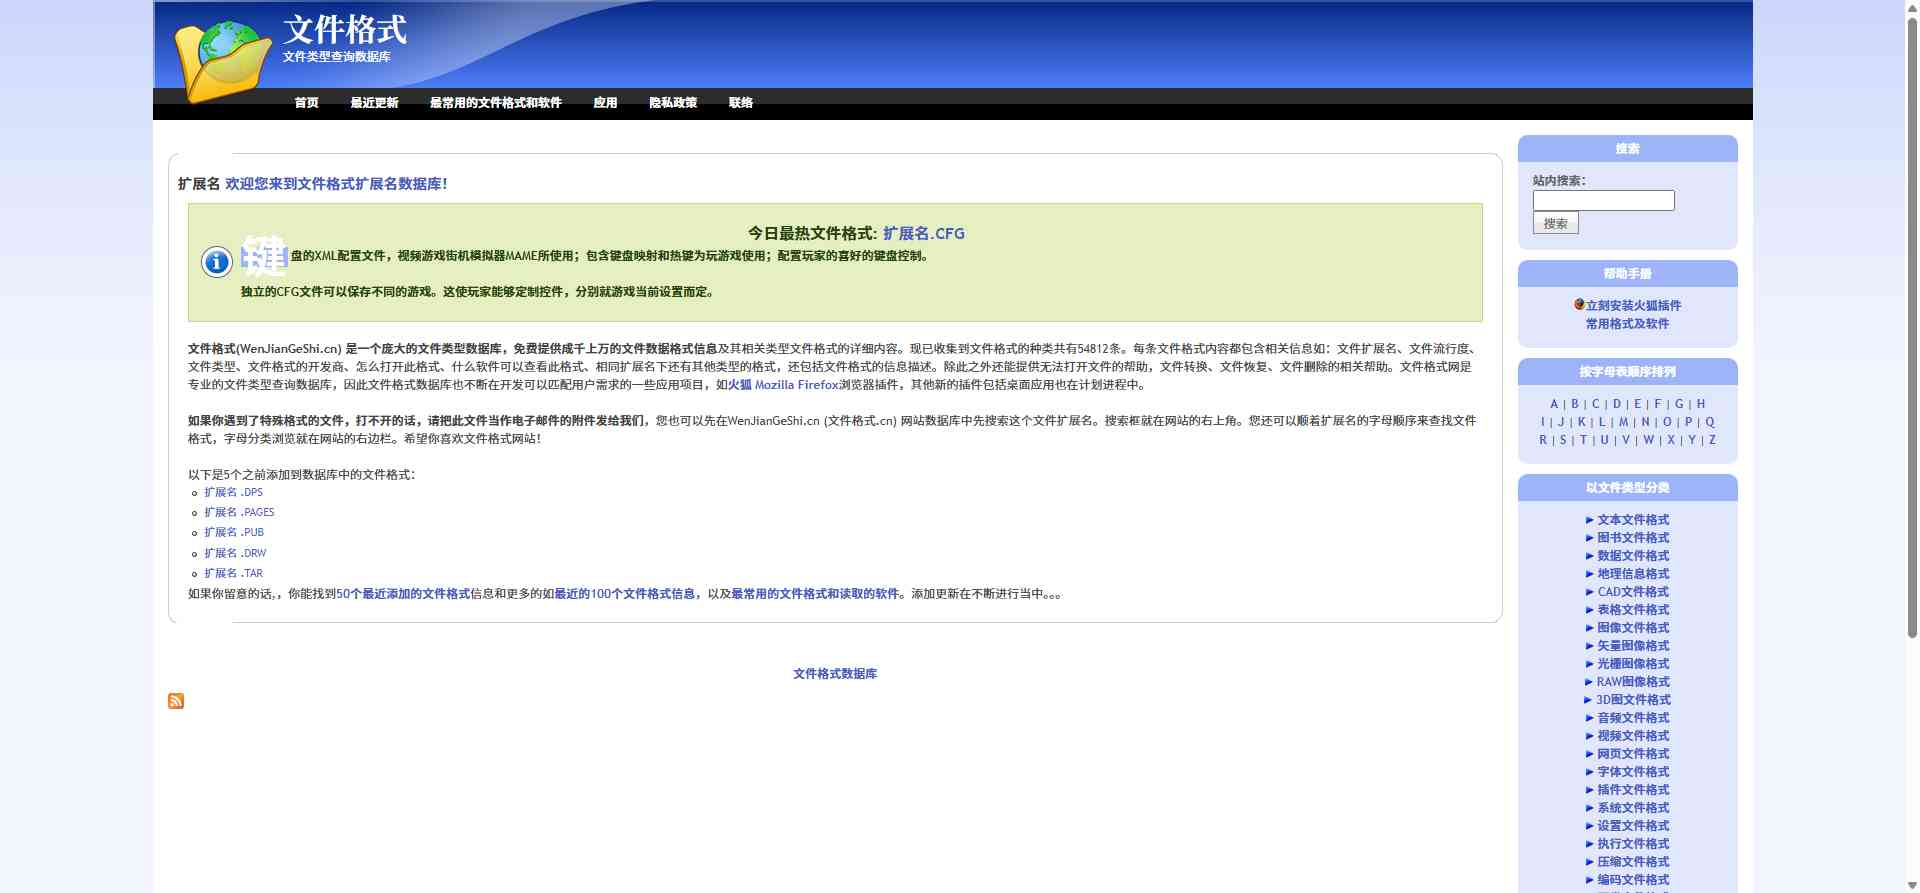1920x893 pixels.
Task: Click the 文件格式数据库 footer link
Action: 834,674
